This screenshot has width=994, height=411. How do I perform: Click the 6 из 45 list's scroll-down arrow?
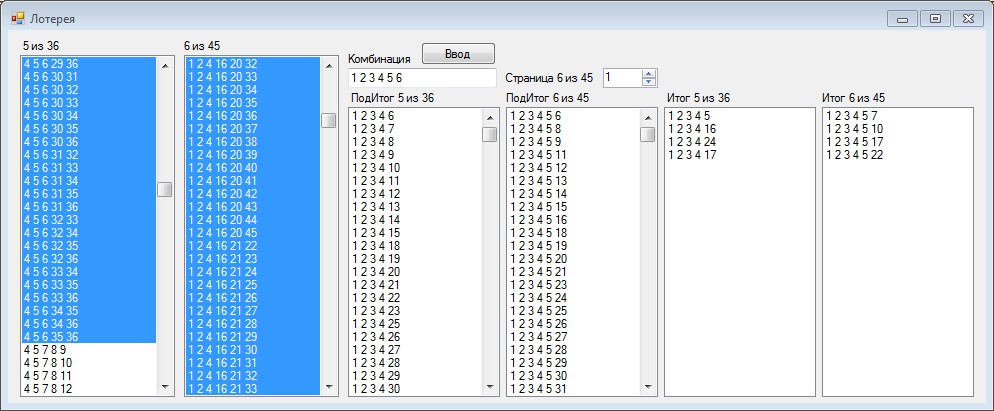[x=328, y=386]
